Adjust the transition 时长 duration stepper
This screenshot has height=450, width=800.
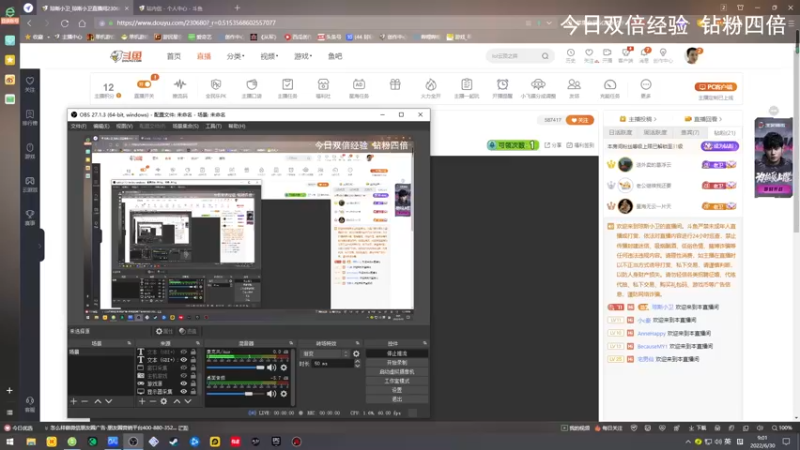[357, 364]
